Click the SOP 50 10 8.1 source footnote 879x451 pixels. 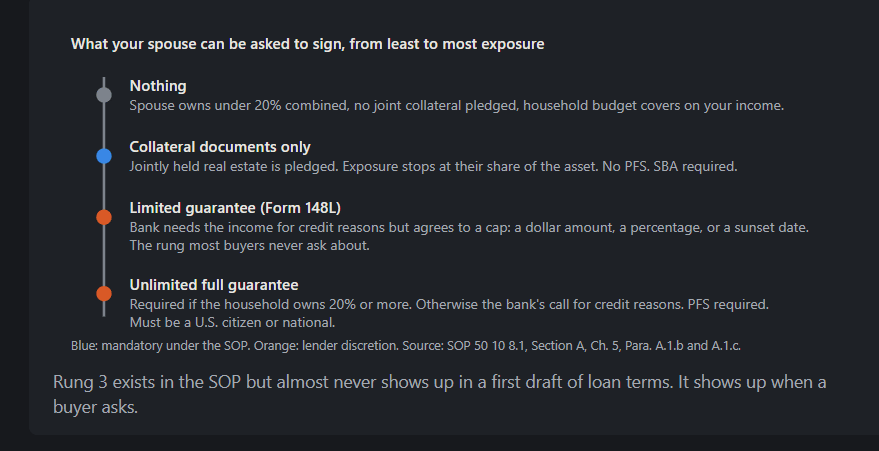pyautogui.click(x=572, y=346)
